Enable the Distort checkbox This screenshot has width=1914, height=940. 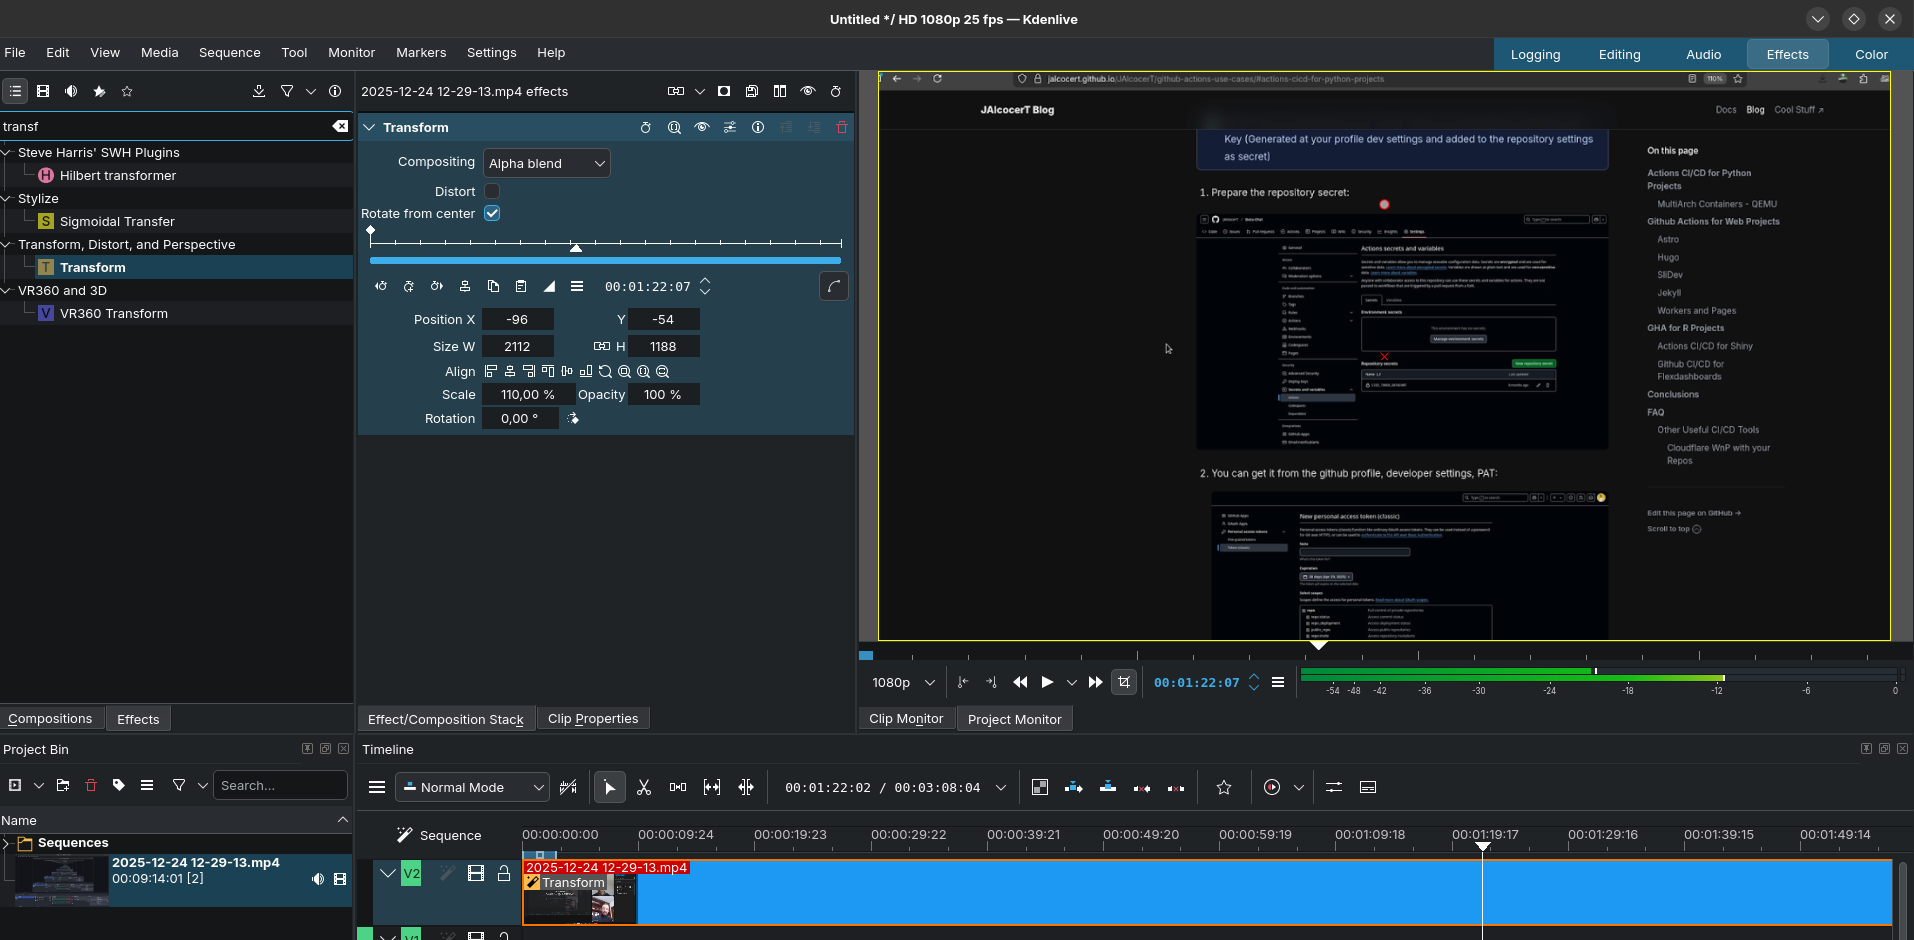[492, 191]
